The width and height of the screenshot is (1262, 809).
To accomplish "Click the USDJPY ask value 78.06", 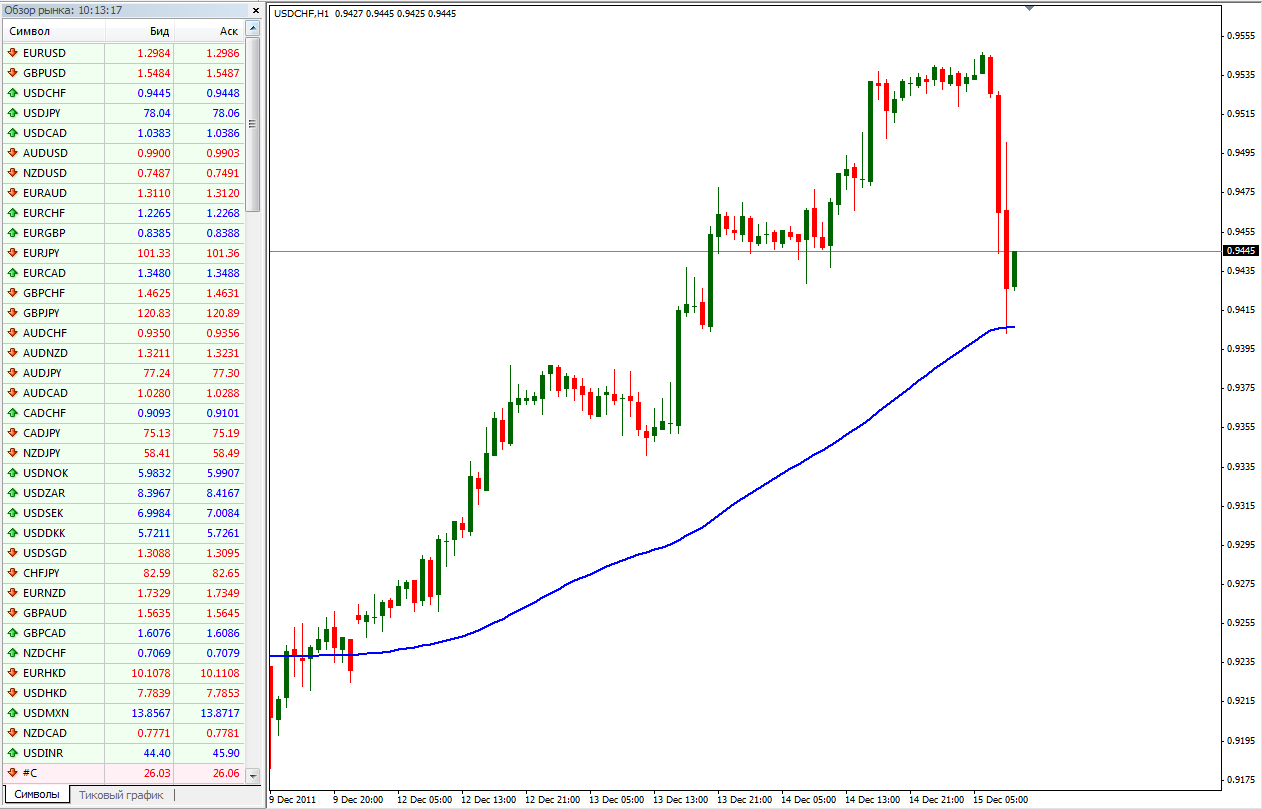I will (x=226, y=113).
